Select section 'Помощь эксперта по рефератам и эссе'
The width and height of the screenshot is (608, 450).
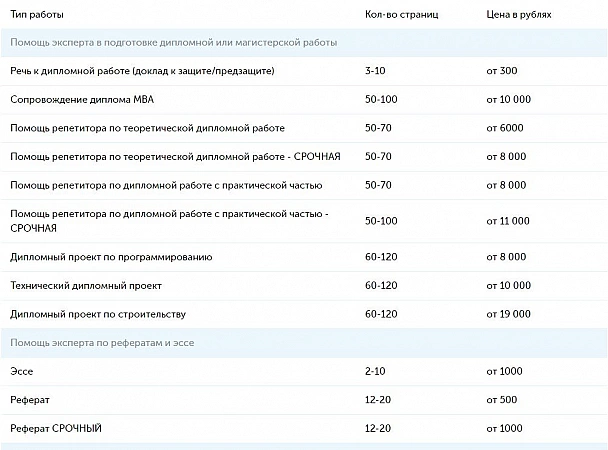tap(101, 343)
